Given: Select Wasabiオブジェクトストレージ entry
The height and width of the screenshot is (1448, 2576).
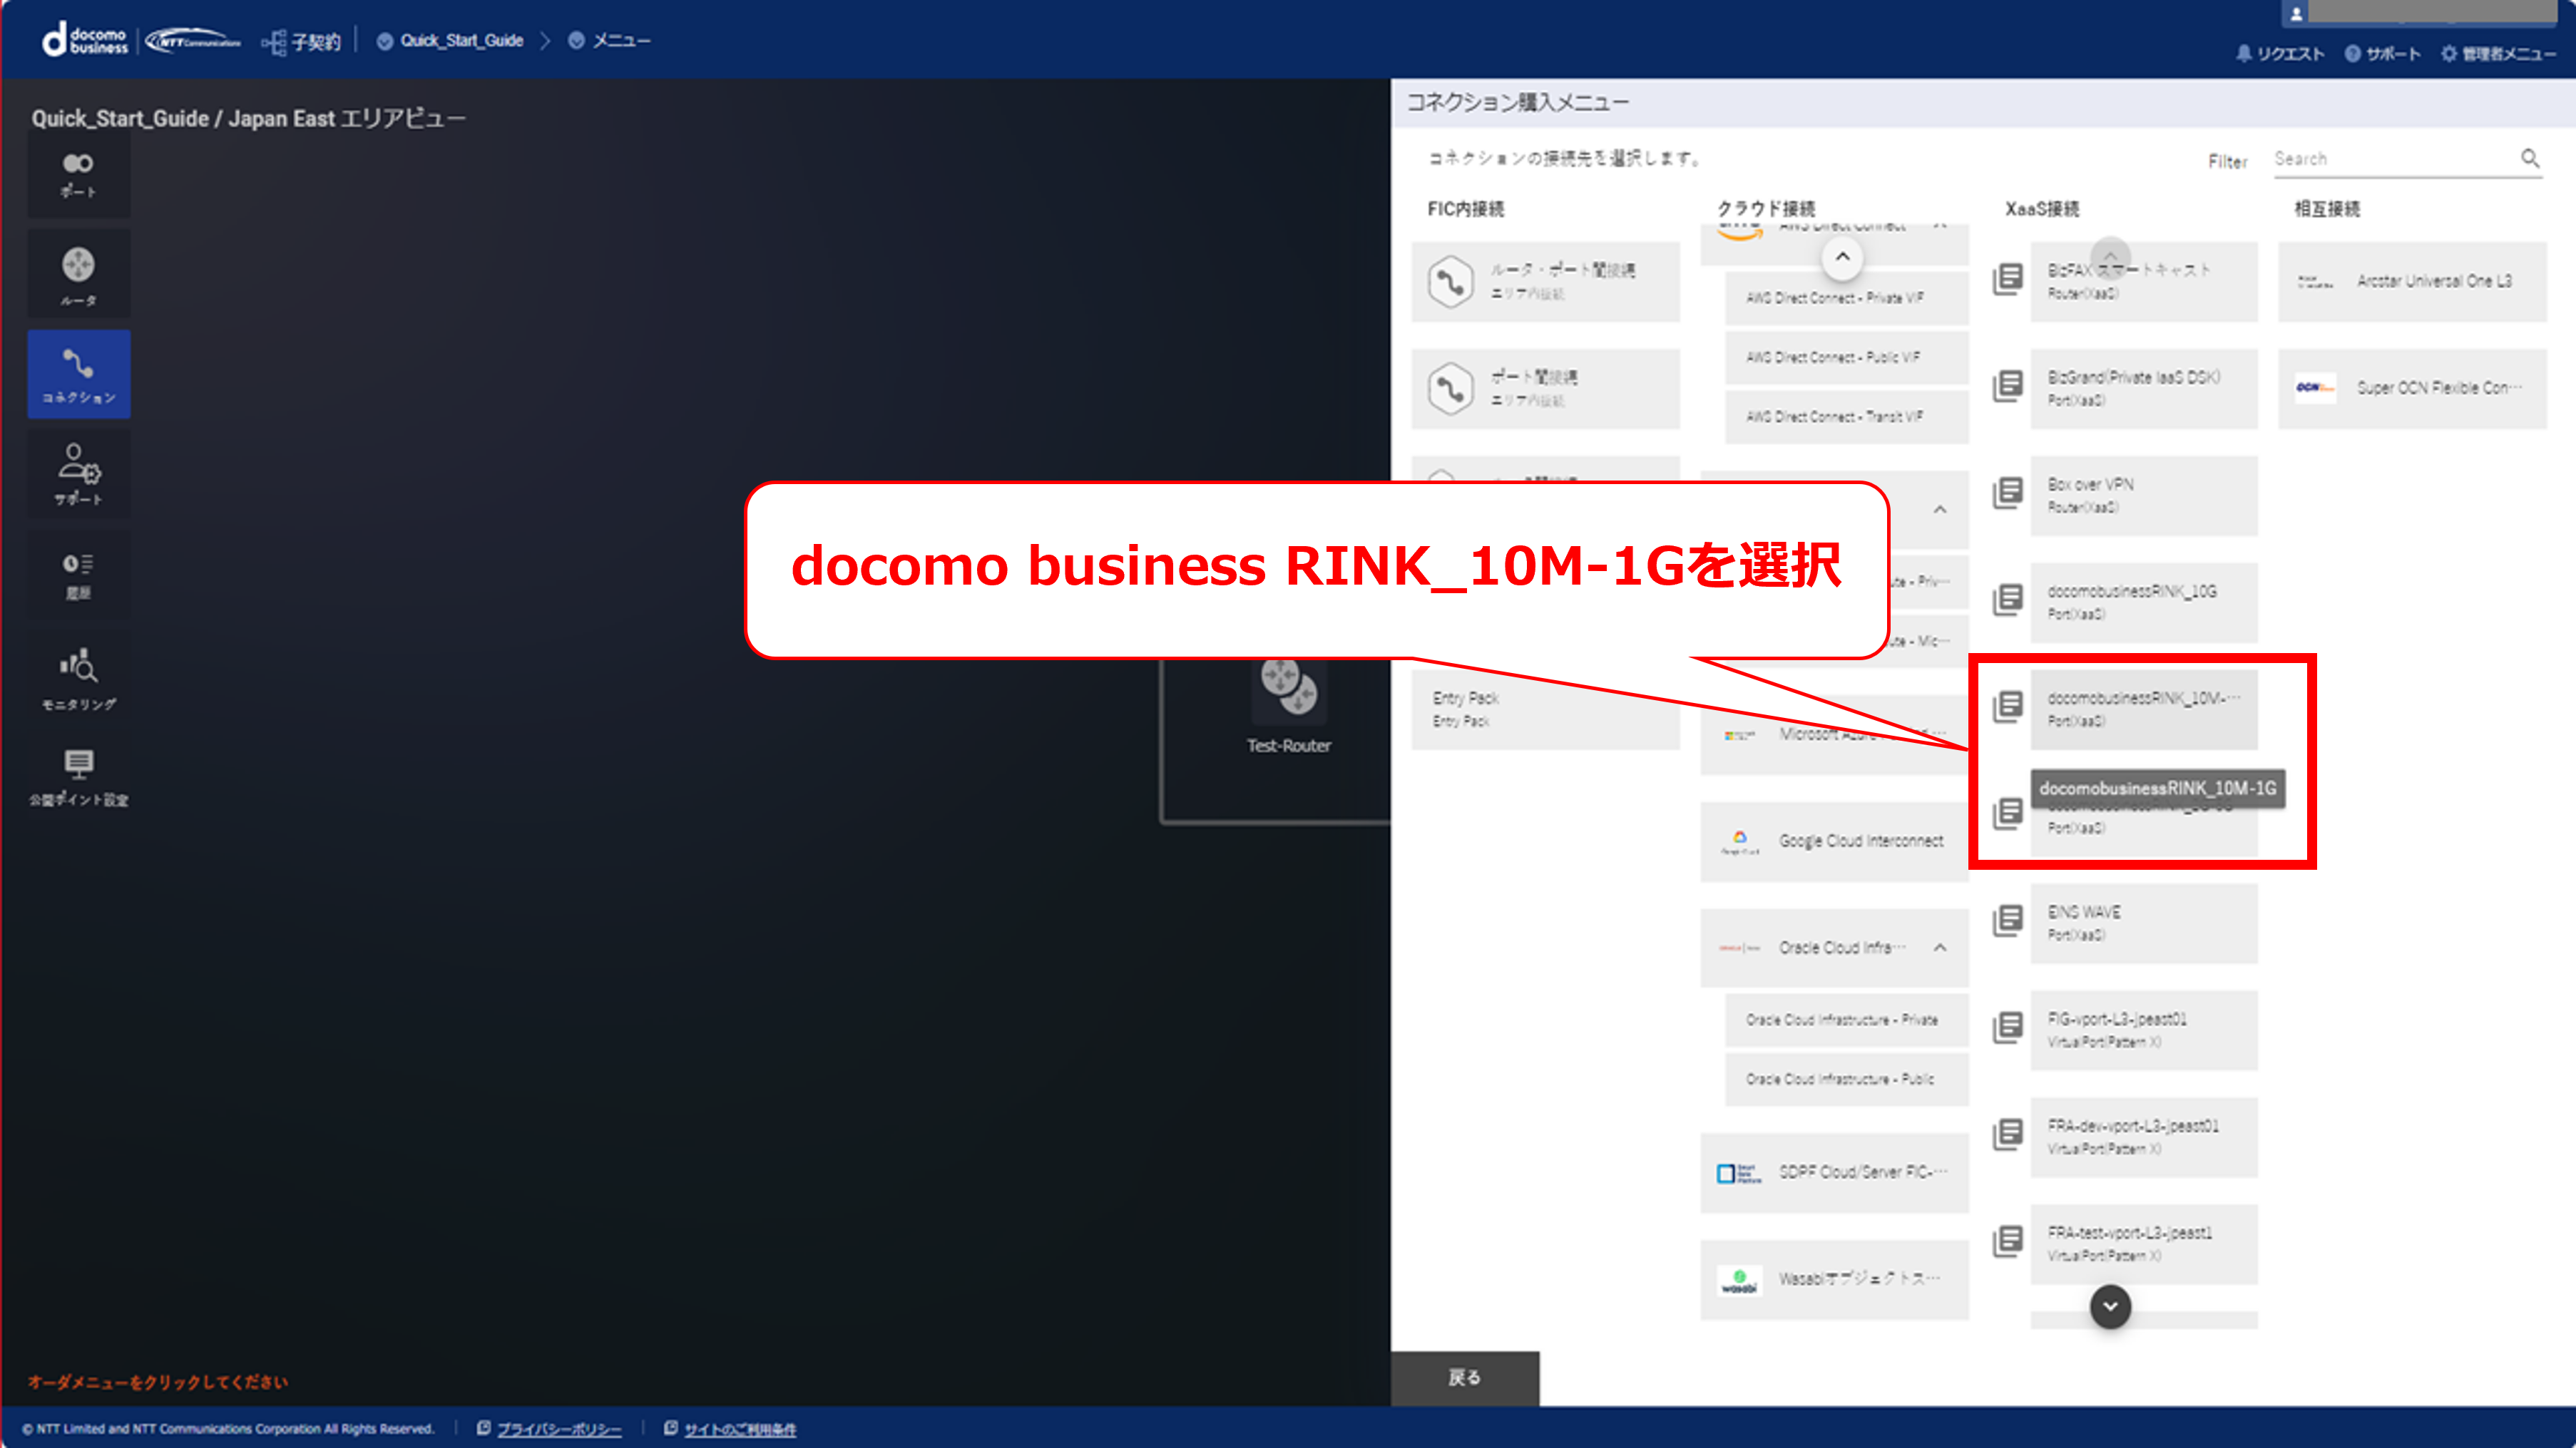Looking at the screenshot, I should point(1834,1279).
